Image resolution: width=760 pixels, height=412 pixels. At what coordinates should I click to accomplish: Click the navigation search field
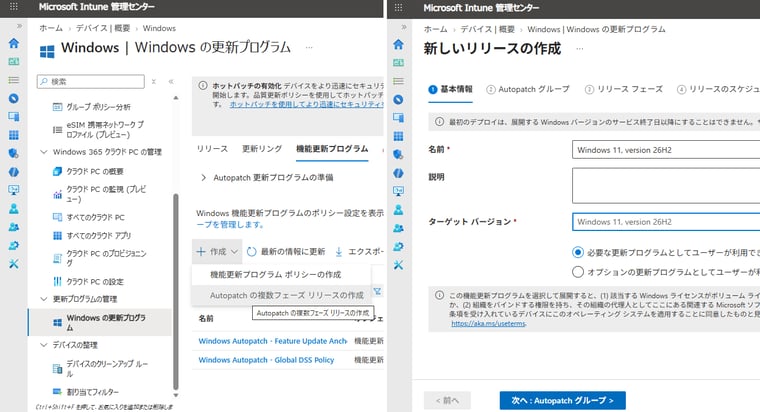[x=91, y=81]
